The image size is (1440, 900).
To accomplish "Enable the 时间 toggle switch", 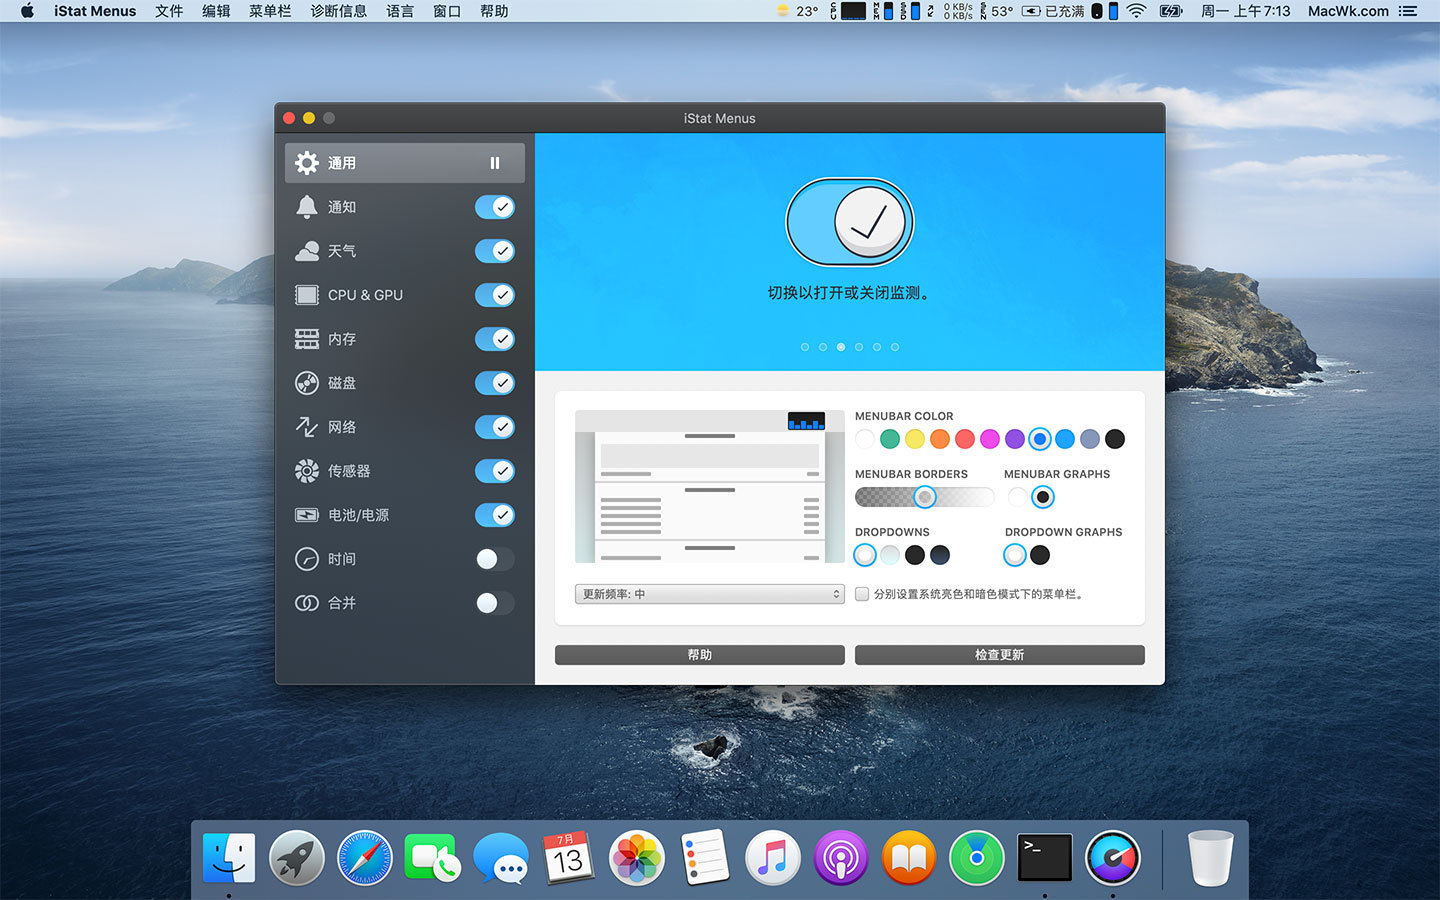I will (495, 559).
